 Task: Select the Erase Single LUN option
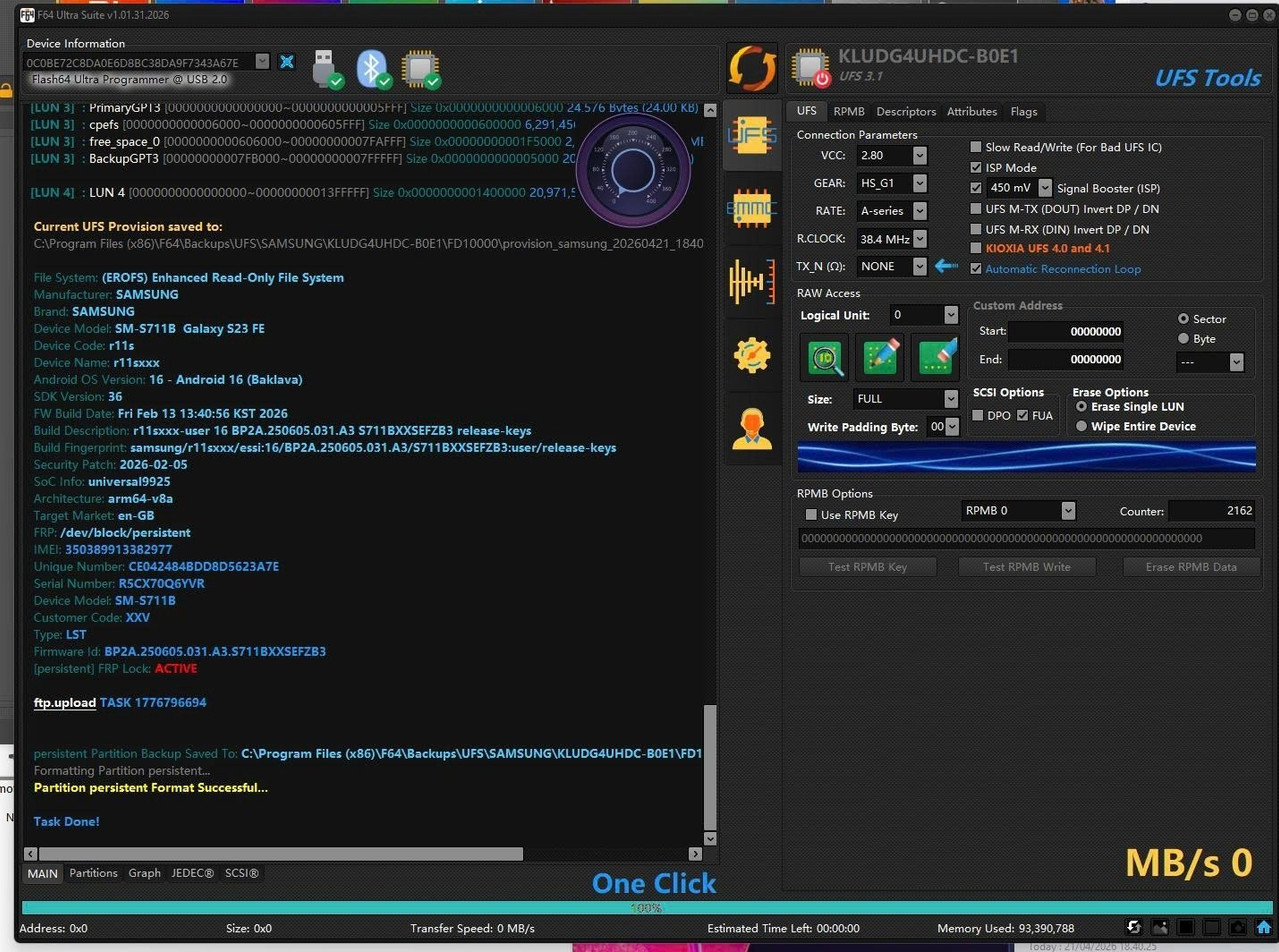pos(1081,407)
